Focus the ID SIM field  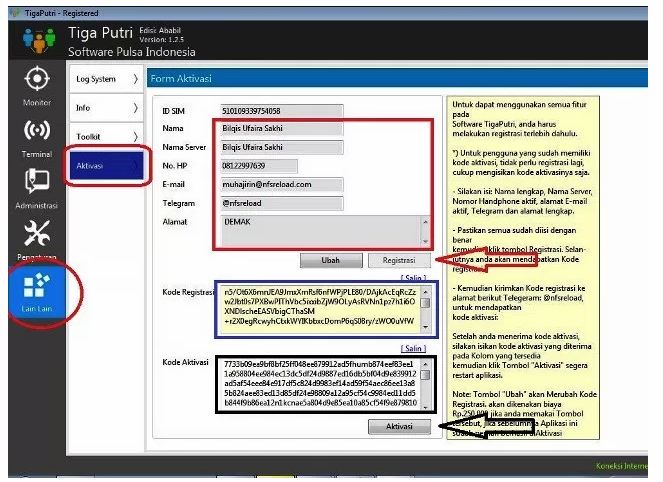tap(282, 111)
